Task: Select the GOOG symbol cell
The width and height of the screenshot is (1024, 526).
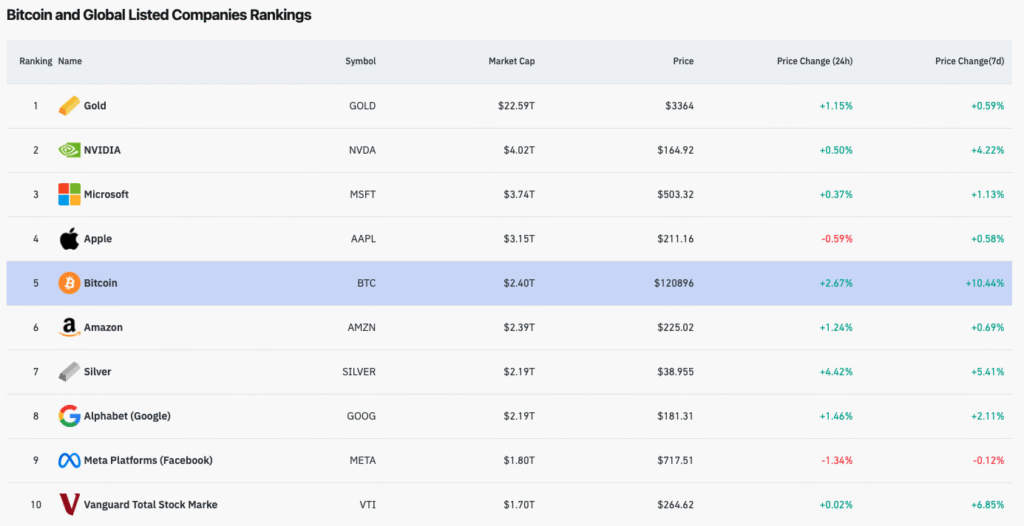Action: (362, 416)
